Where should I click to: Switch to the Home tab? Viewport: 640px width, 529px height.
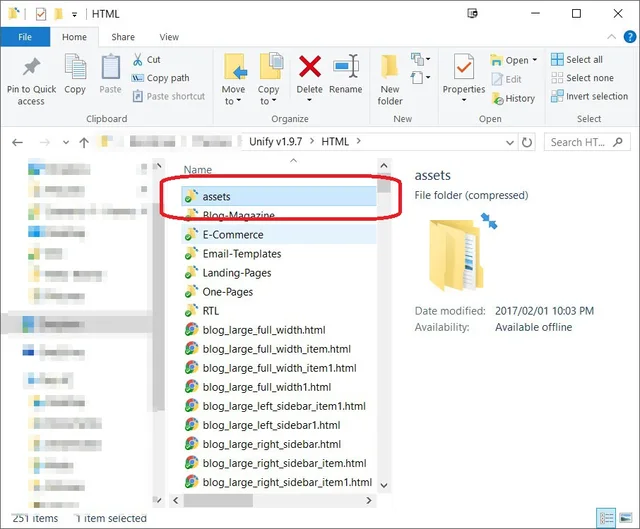click(x=74, y=37)
